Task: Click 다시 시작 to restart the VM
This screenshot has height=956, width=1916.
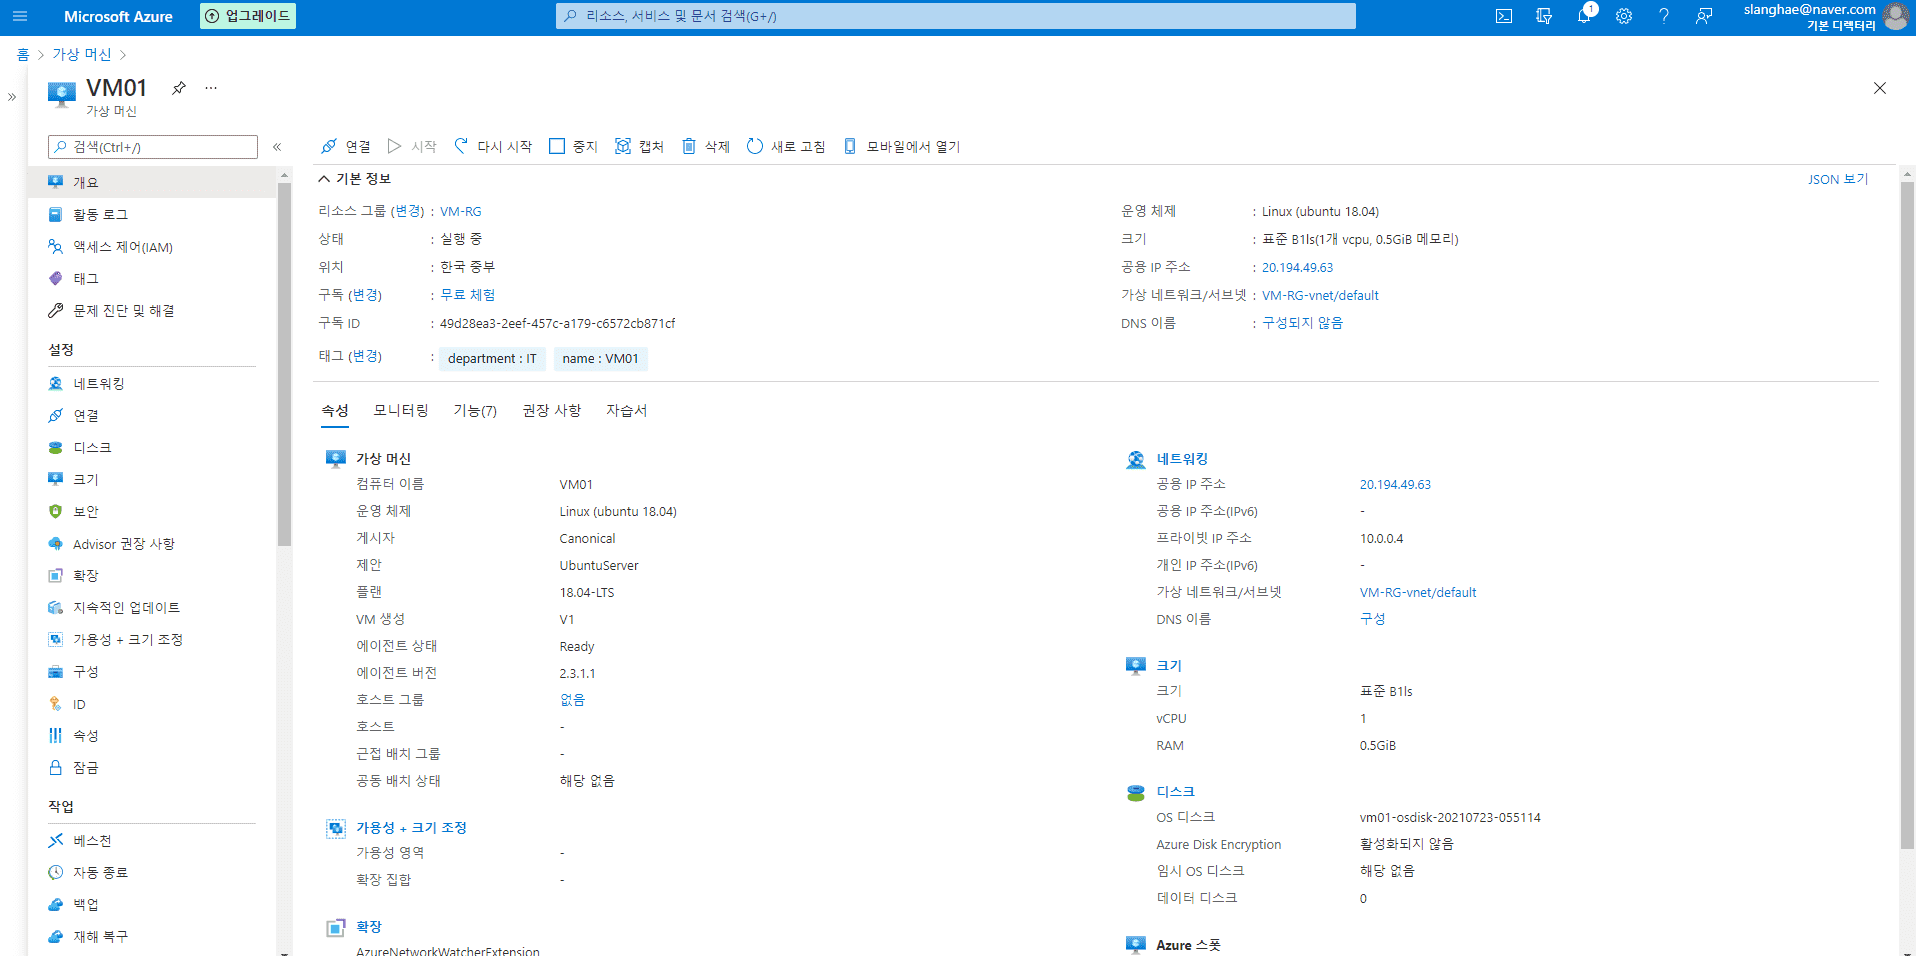Action: pos(493,146)
